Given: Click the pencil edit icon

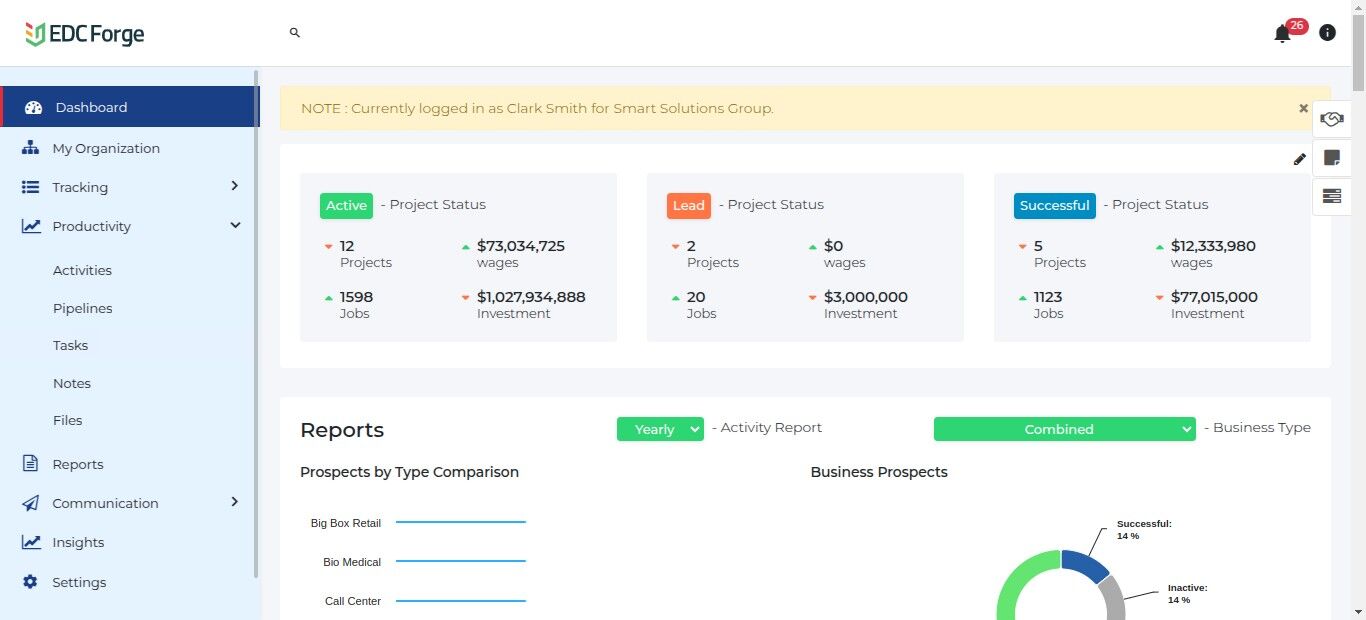Looking at the screenshot, I should (1299, 159).
